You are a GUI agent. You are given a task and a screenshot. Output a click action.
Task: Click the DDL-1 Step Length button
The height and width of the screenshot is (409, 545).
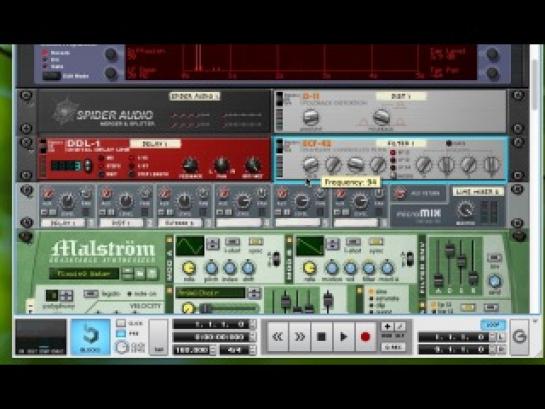click(132, 174)
